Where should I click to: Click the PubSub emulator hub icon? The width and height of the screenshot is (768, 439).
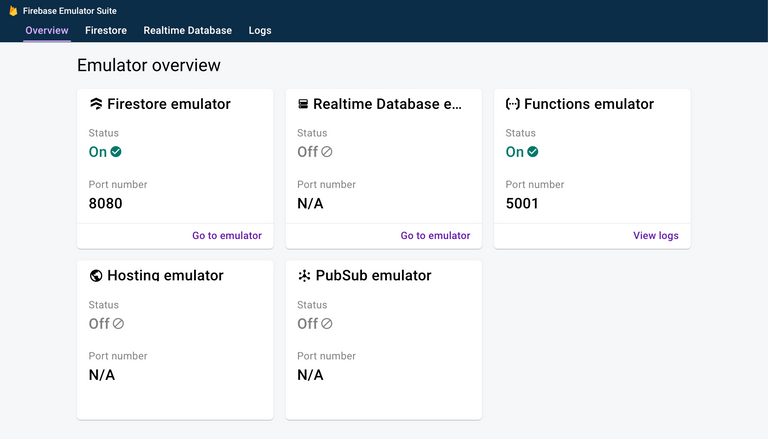304,276
